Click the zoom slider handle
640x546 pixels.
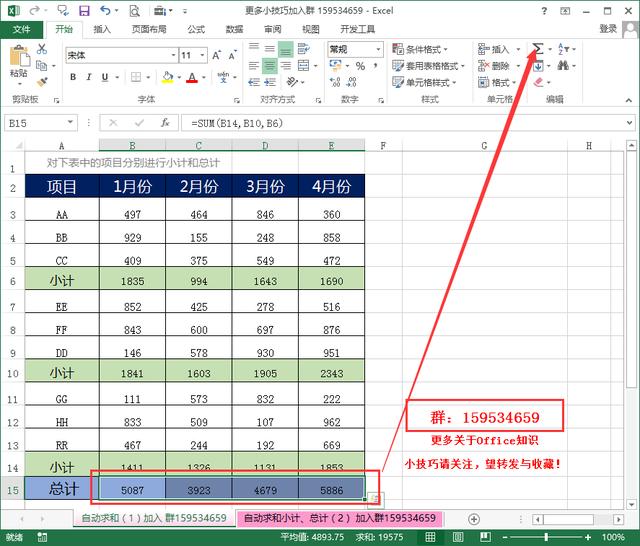tap(546, 537)
